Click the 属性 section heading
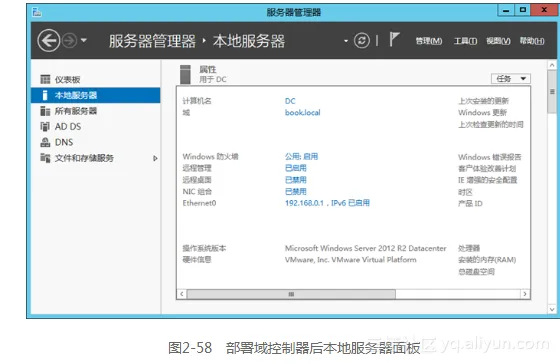This screenshot has width=560, height=364. coord(208,69)
